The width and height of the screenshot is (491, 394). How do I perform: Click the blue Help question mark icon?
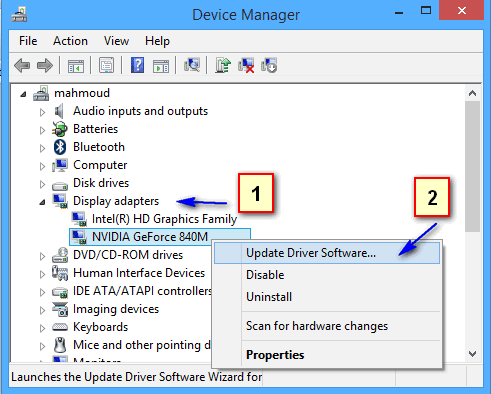click(137, 65)
